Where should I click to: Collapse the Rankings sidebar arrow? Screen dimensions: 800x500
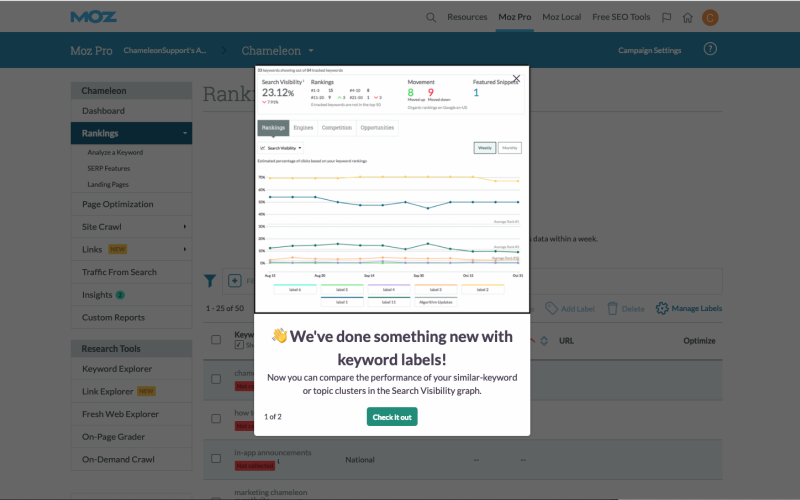185,133
